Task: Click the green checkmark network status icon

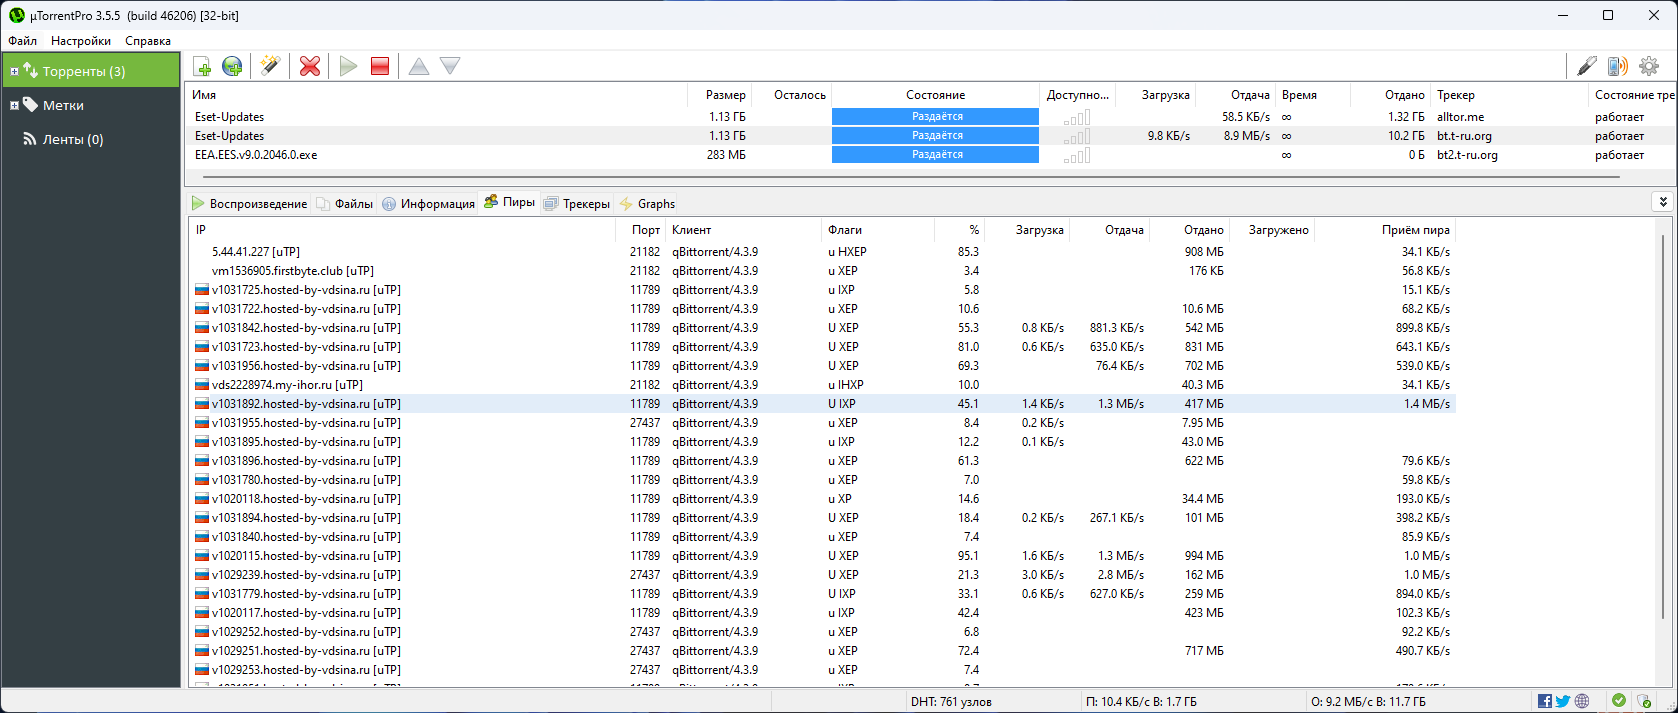Action: (1619, 701)
